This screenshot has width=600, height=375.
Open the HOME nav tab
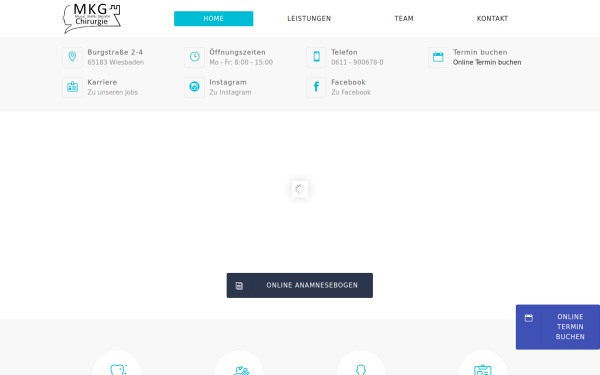point(214,19)
